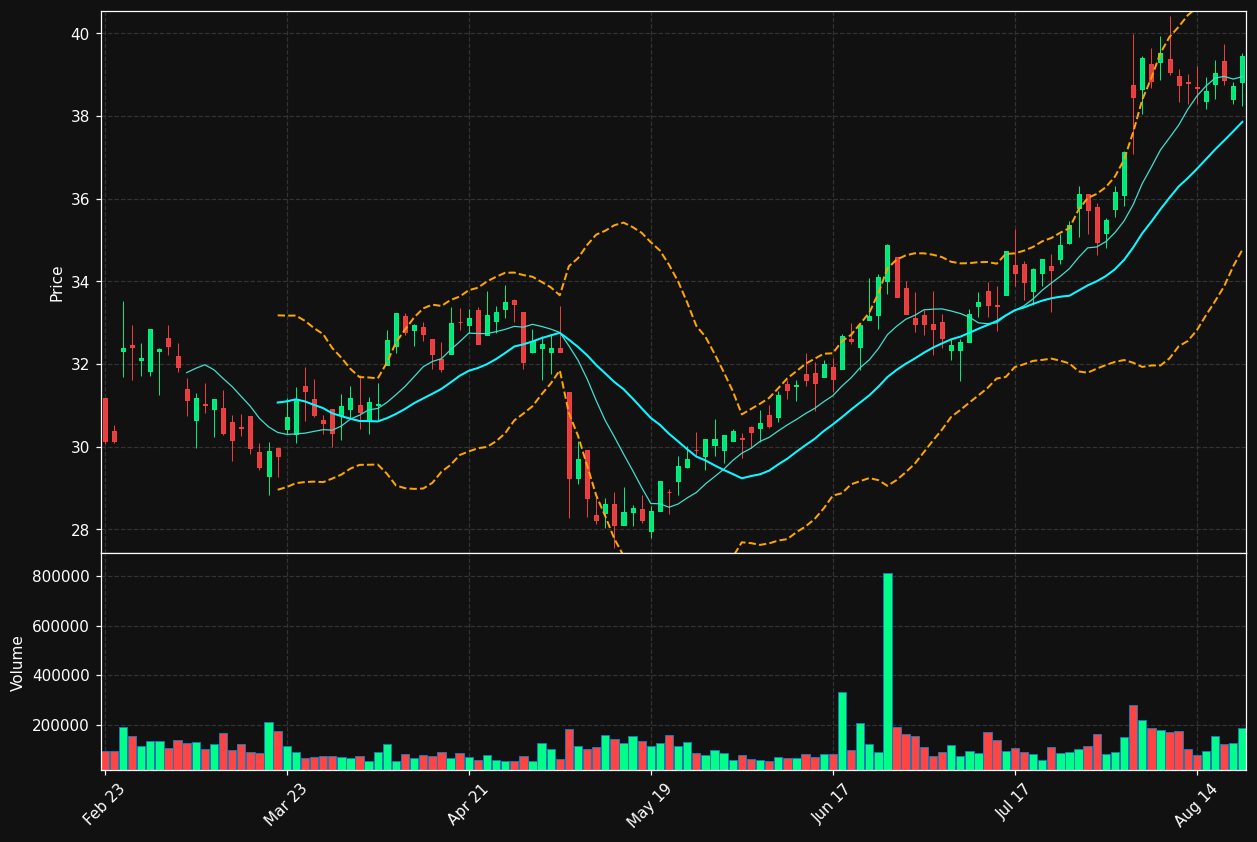
Task: Click the Volume axis label
Action: [x=18, y=663]
